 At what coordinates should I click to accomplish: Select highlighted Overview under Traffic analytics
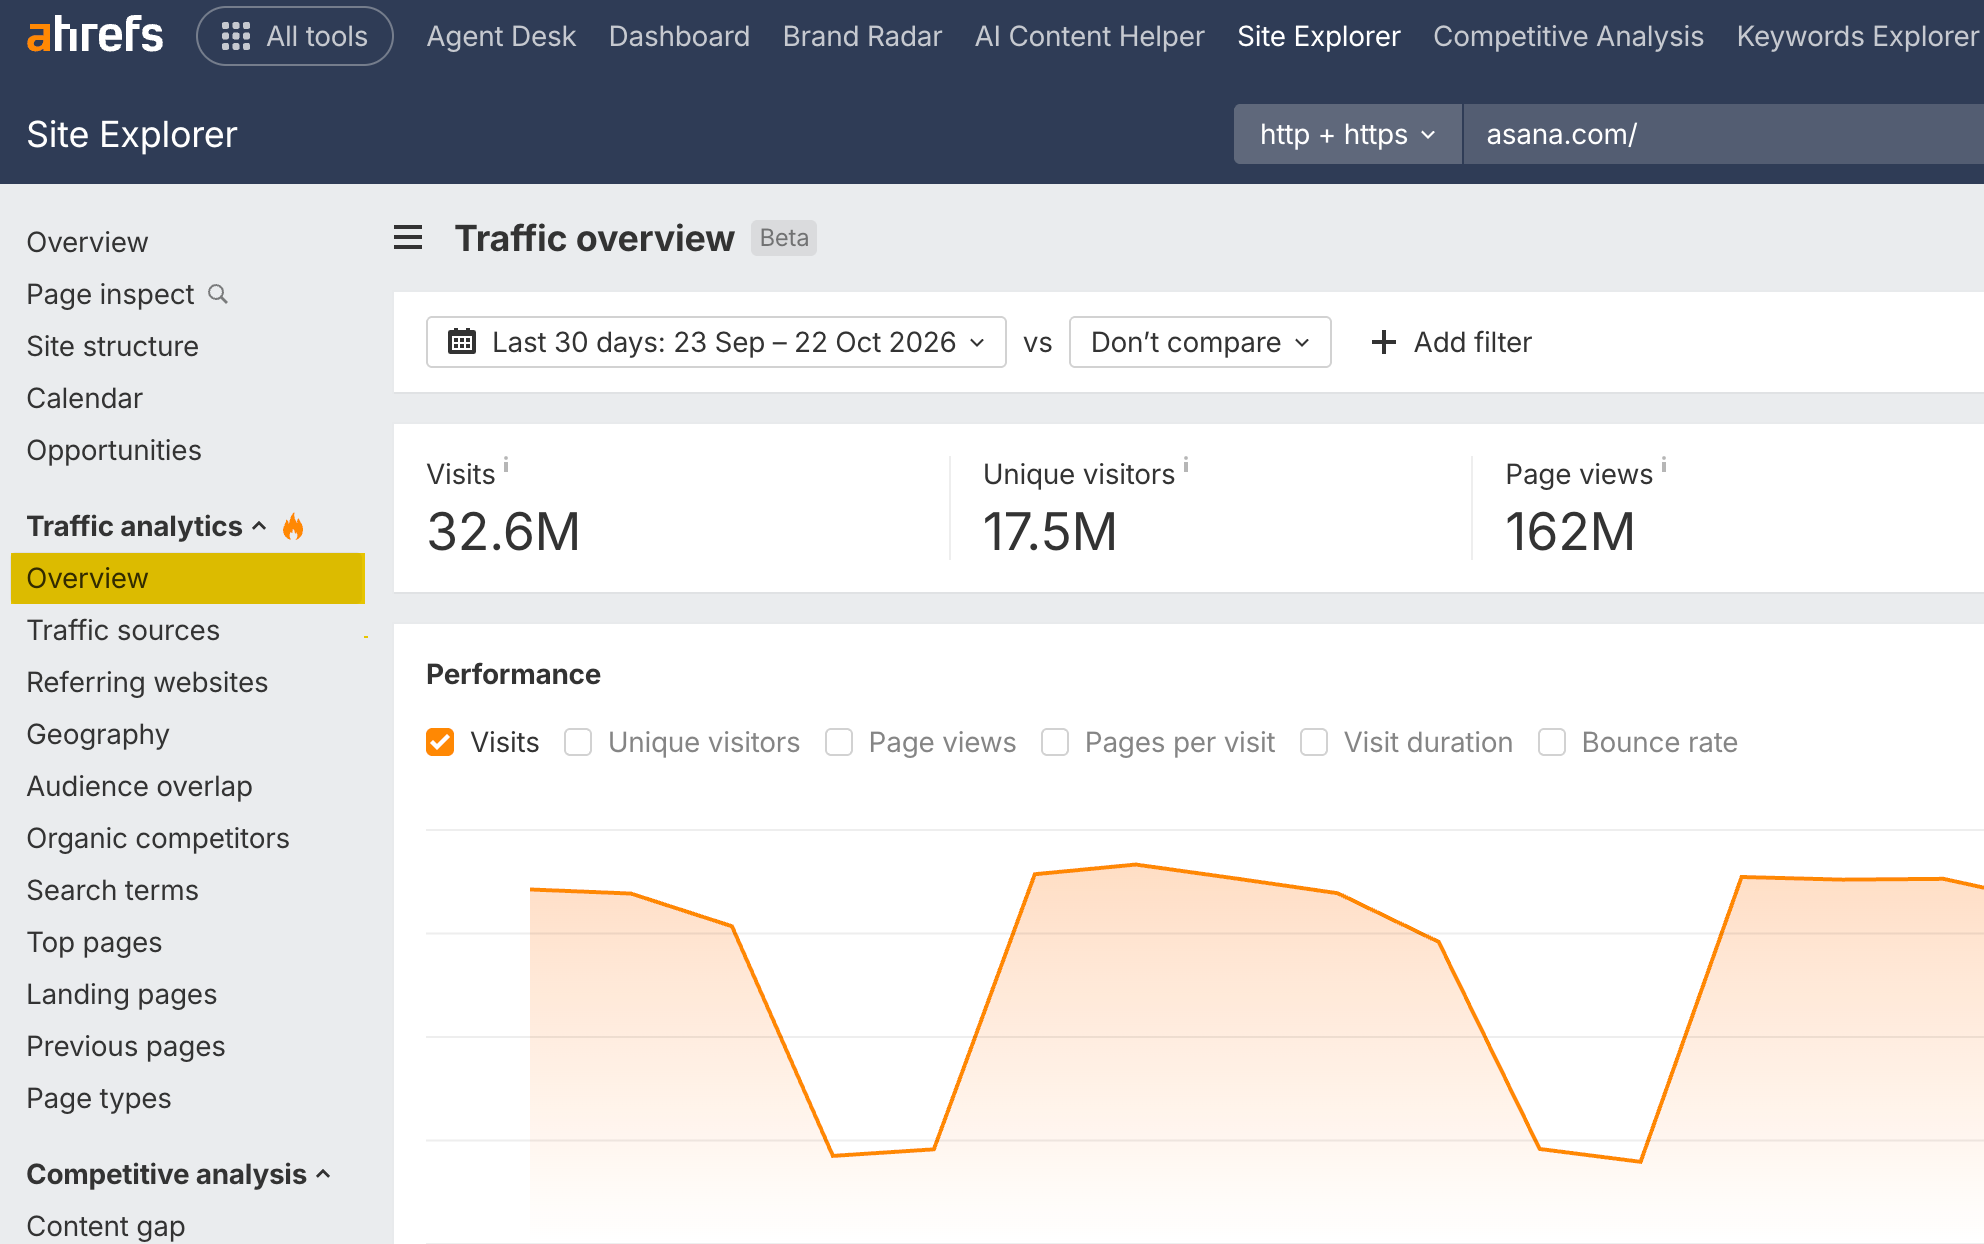(188, 578)
